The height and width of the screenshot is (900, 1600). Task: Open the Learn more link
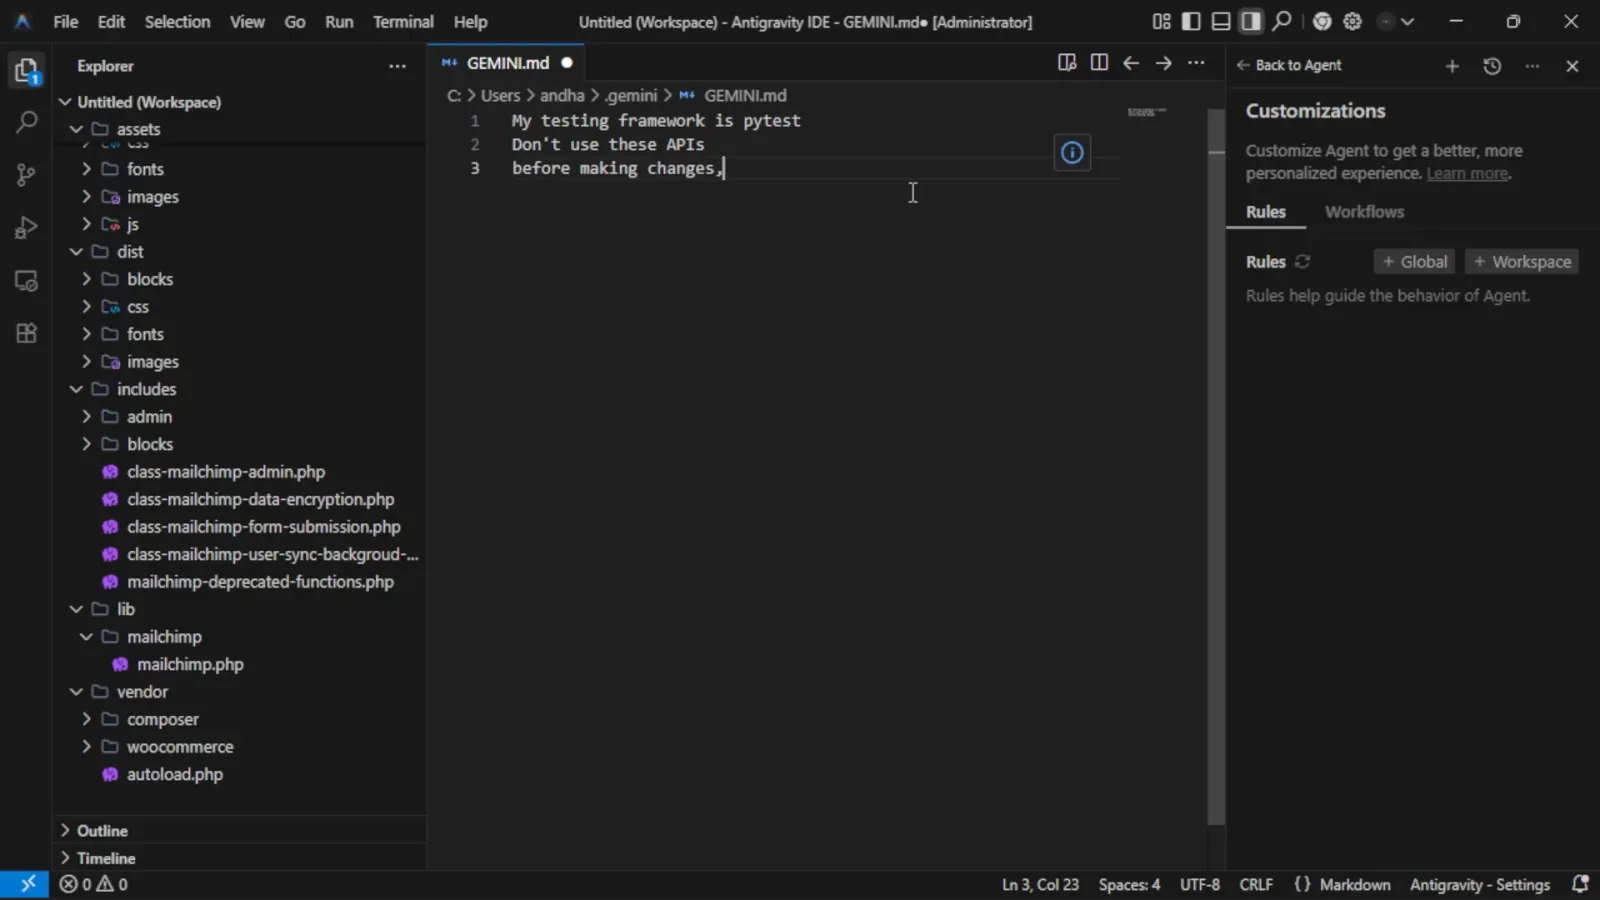(x=1467, y=174)
